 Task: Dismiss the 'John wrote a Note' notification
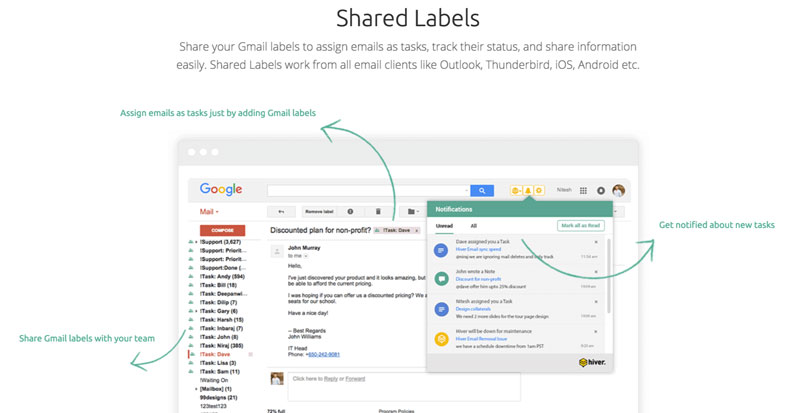pyautogui.click(x=596, y=272)
